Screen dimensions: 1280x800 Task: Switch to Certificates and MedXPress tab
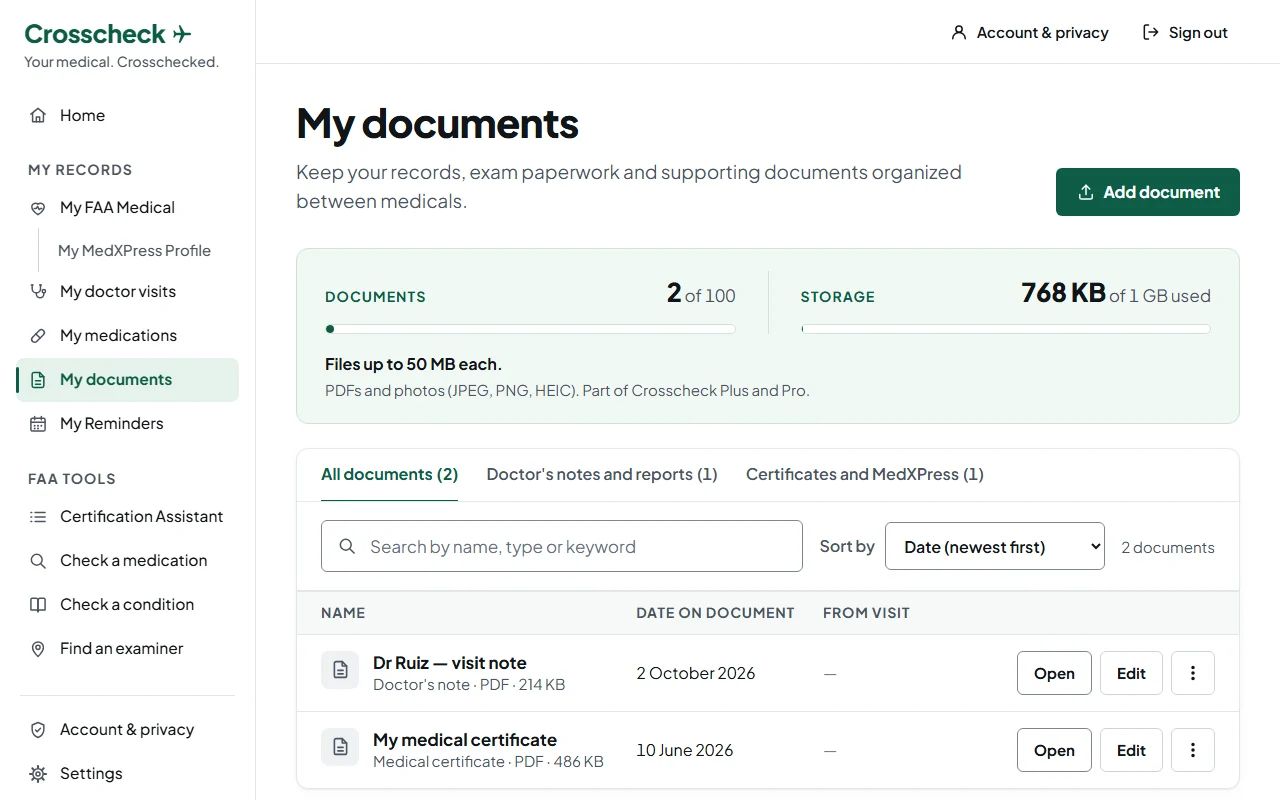tap(865, 474)
